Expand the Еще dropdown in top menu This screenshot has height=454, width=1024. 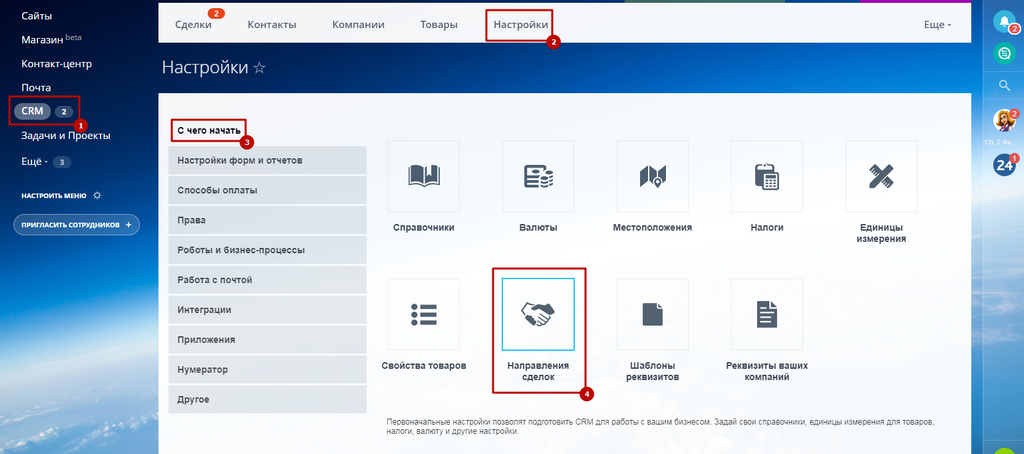pos(937,25)
